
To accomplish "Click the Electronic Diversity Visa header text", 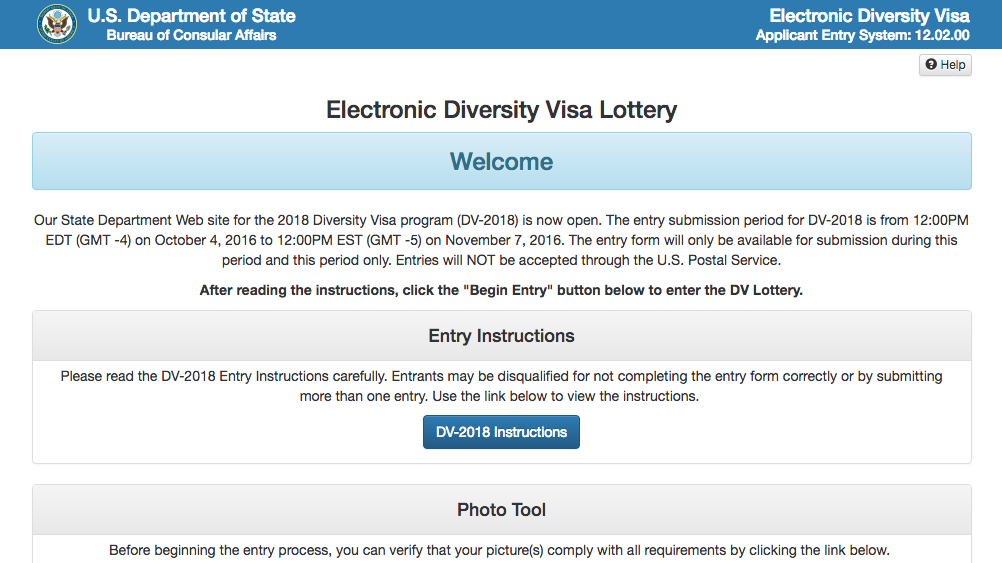I will tap(869, 16).
